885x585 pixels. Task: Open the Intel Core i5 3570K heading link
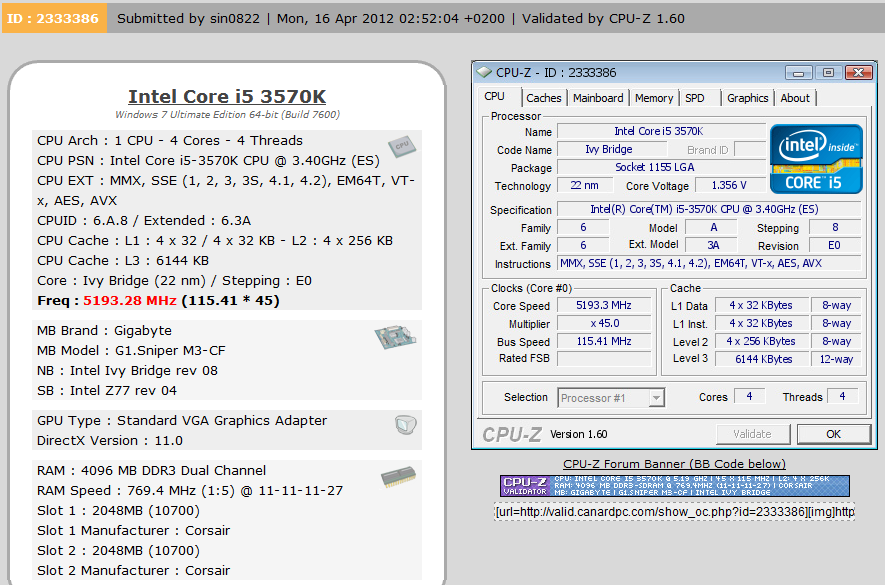pyautogui.click(x=227, y=97)
